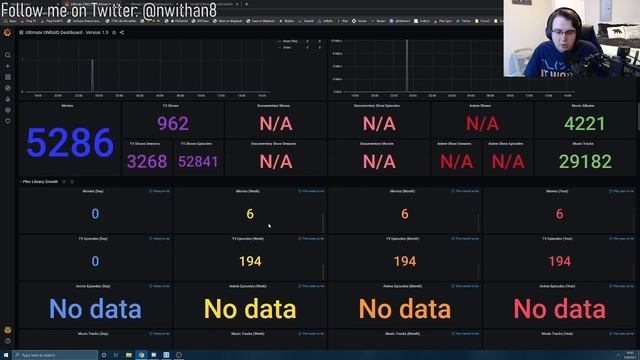This screenshot has width=640, height=360.
Task: Open the TV Shows Seasons panel title menu
Action: [x=145, y=144]
